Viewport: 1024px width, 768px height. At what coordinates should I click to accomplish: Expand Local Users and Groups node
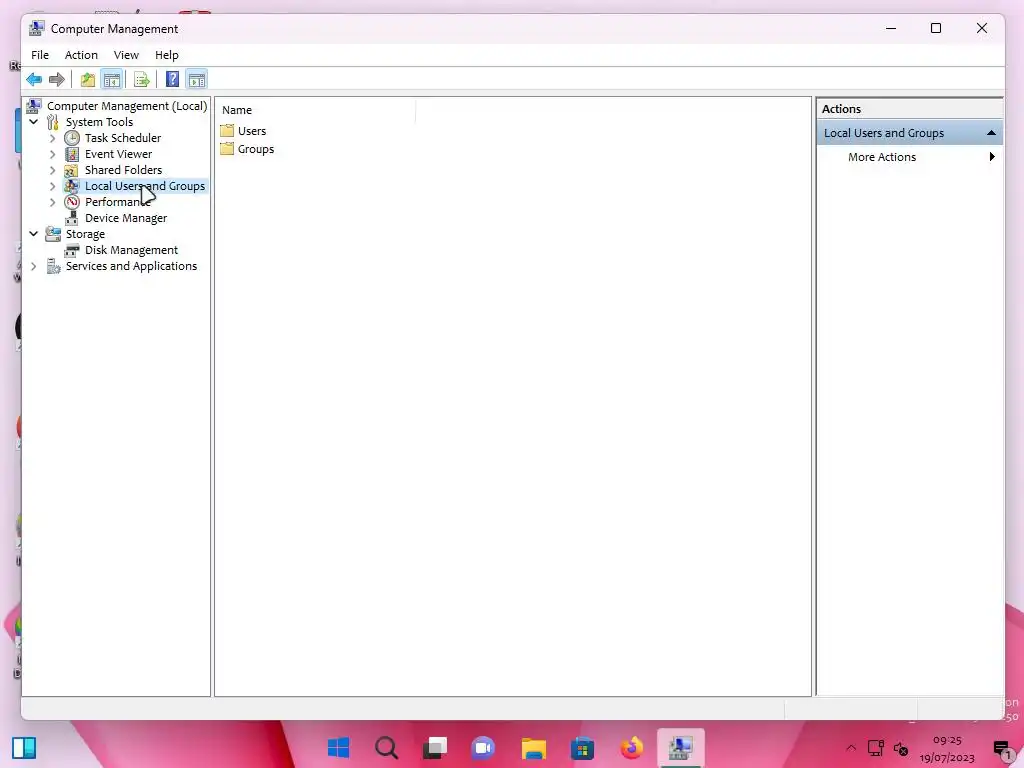53,186
